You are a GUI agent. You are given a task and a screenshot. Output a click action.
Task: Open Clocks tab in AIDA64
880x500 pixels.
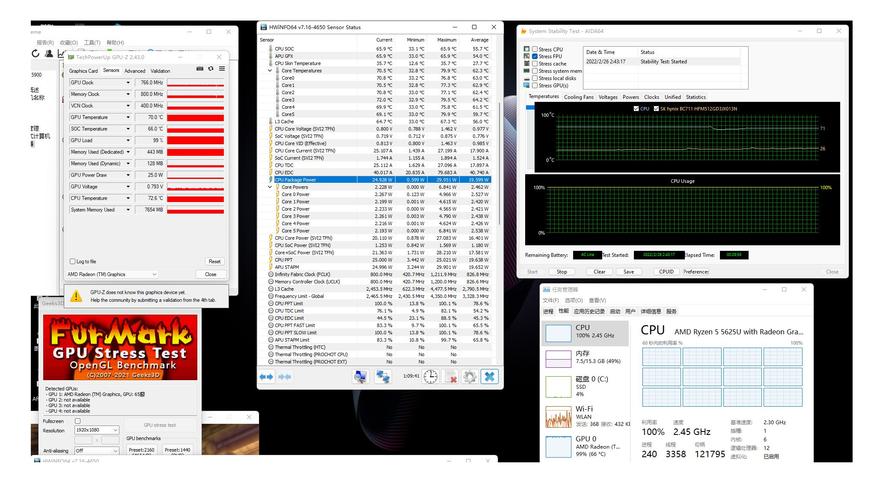click(652, 97)
